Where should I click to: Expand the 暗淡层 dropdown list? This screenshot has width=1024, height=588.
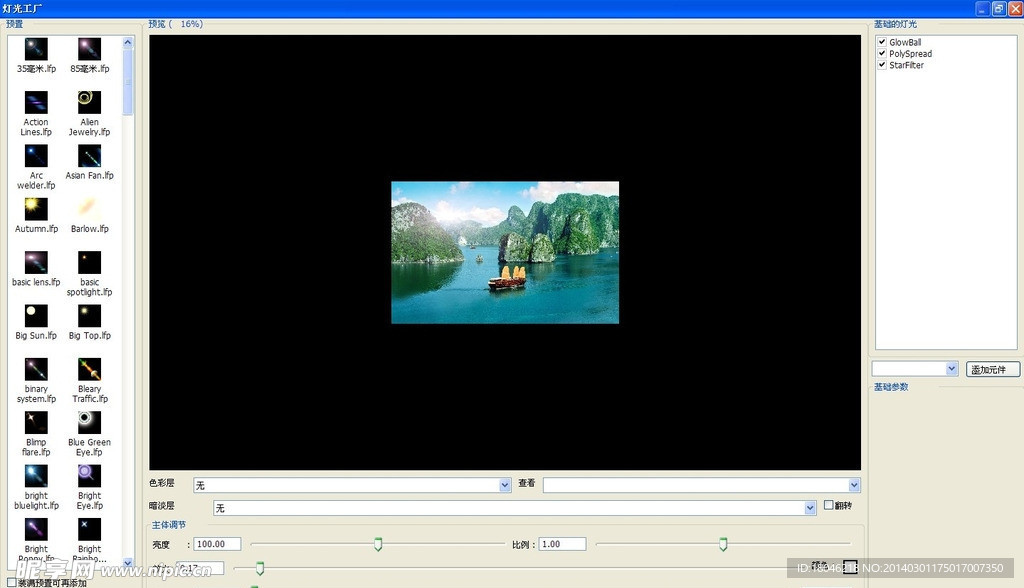point(810,508)
